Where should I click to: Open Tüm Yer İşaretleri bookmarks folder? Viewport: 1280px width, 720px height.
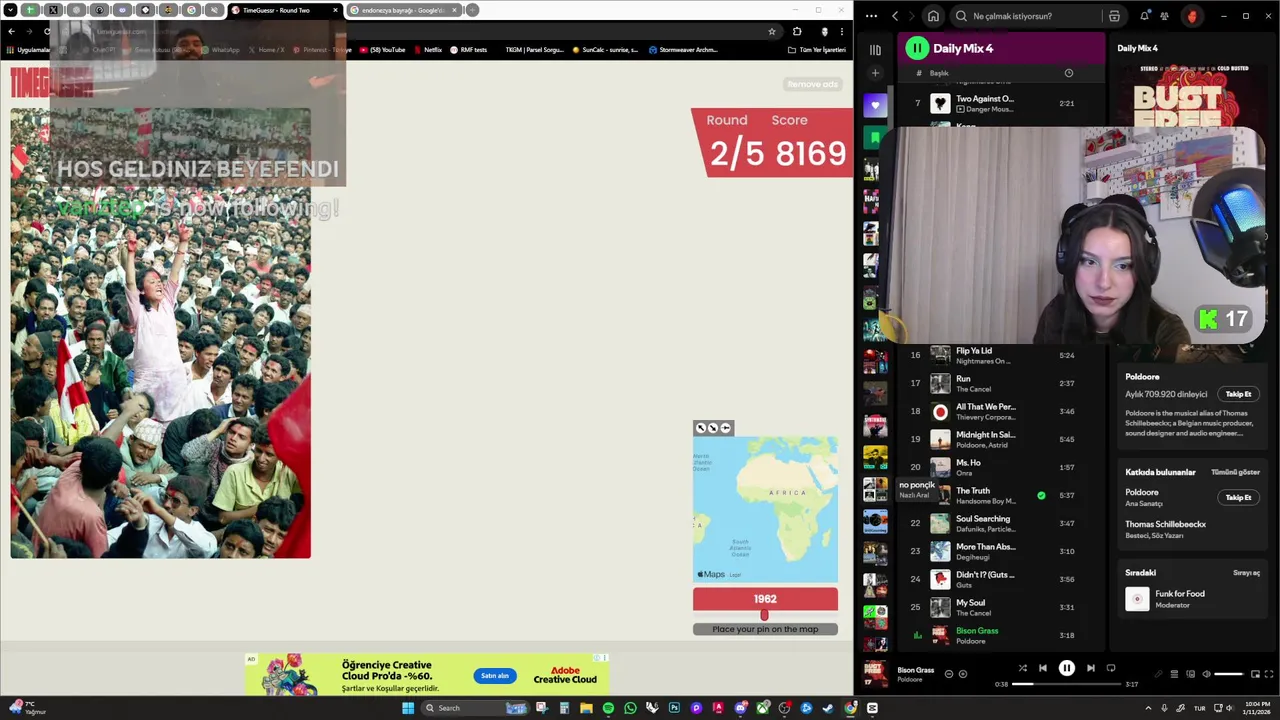point(817,49)
